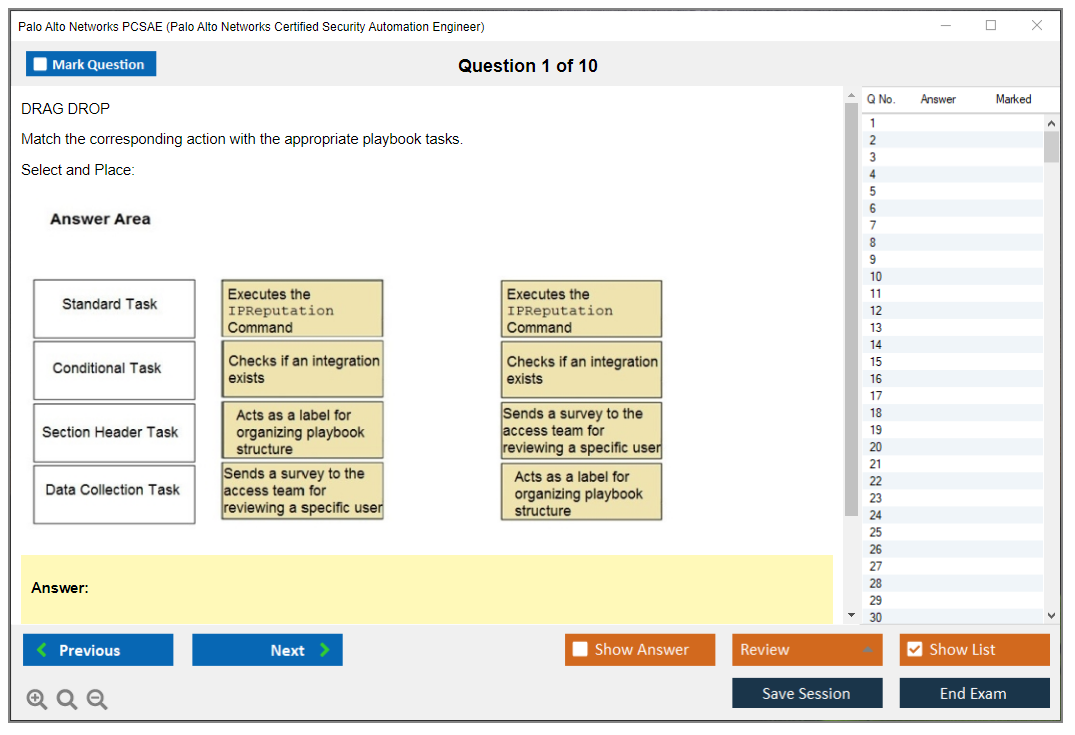Select left 'Checks if an integration exists' tile
The height and width of the screenshot is (735, 1075).
coord(302,369)
